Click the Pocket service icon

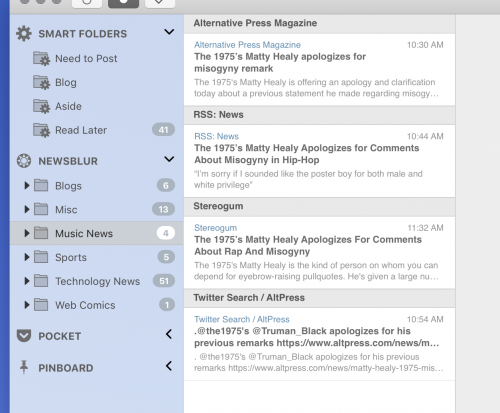pyautogui.click(x=24, y=336)
